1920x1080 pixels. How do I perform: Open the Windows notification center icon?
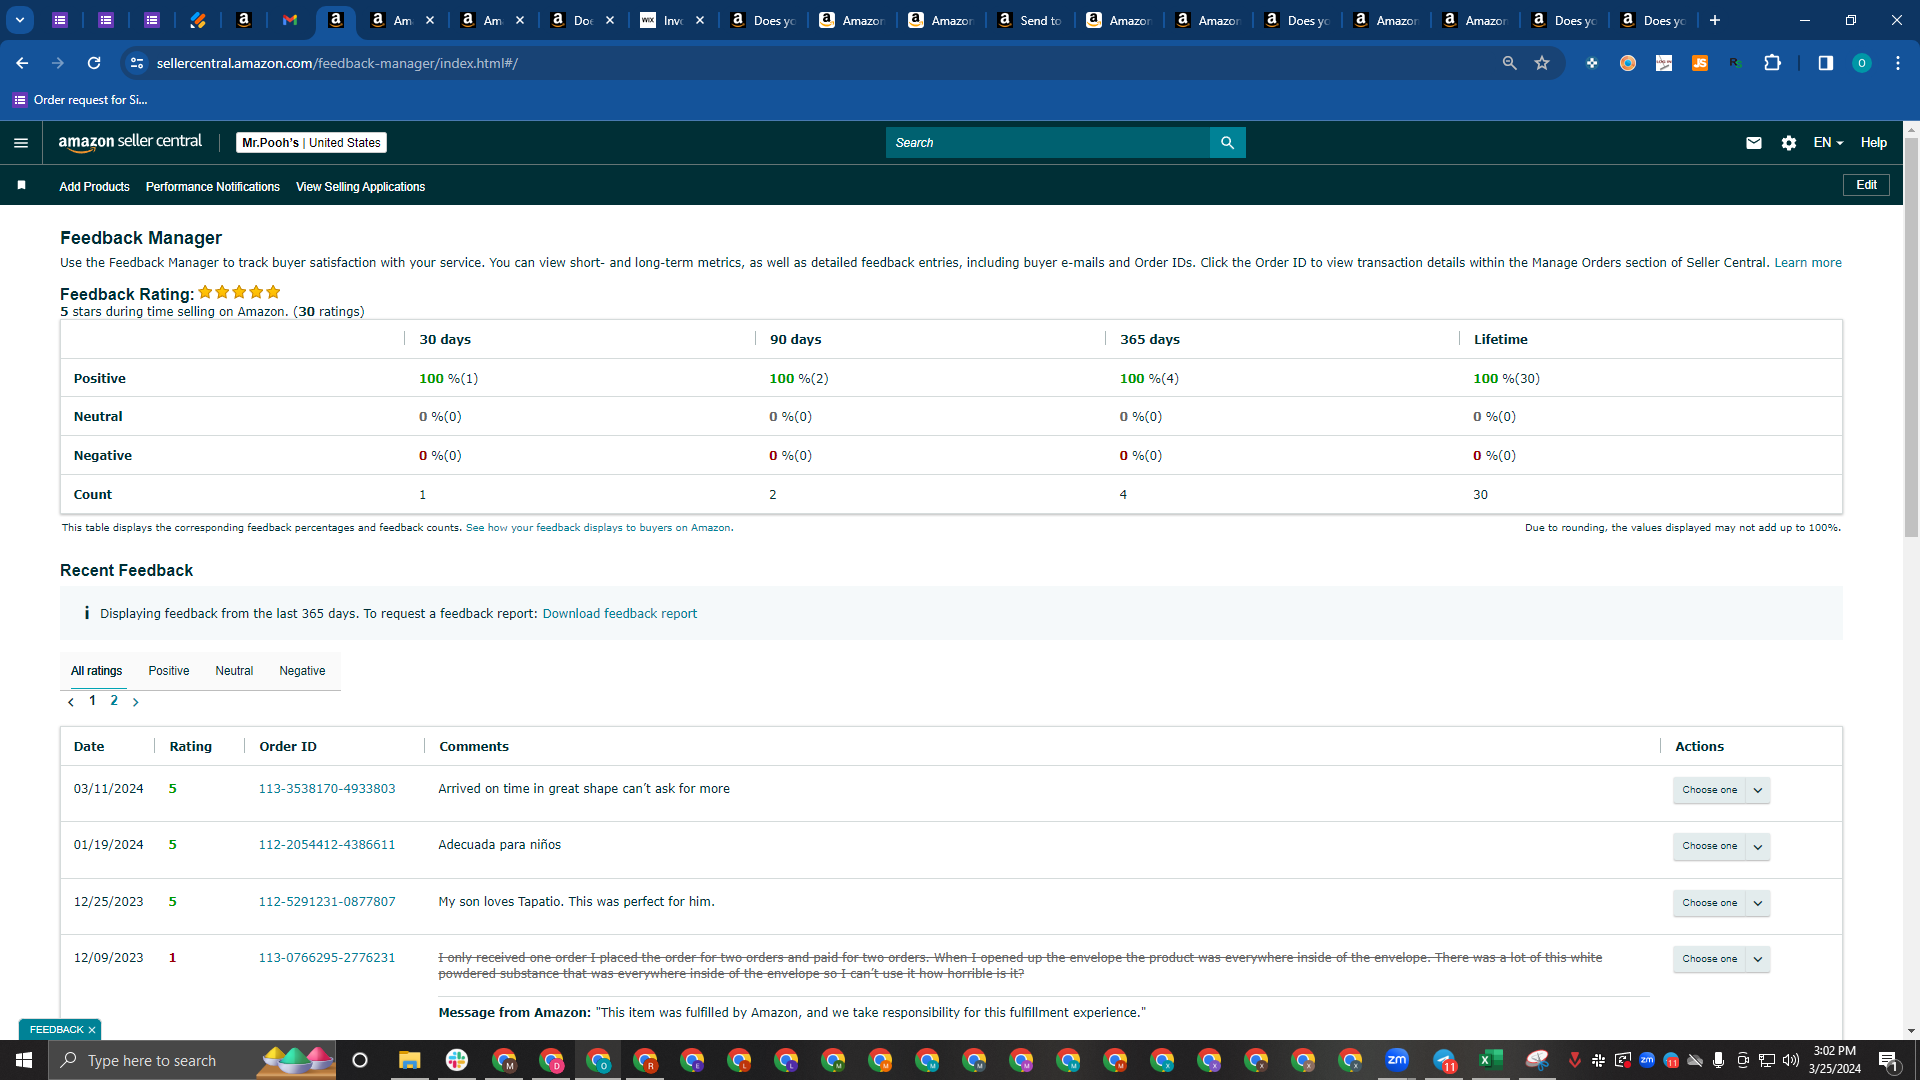click(1888, 1060)
